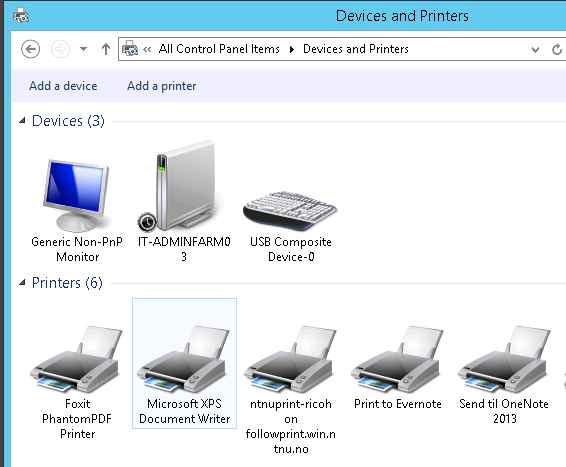Image resolution: width=566 pixels, height=467 pixels.
Task: Select the Microsoft XPS Document Writer printer
Action: (184, 363)
